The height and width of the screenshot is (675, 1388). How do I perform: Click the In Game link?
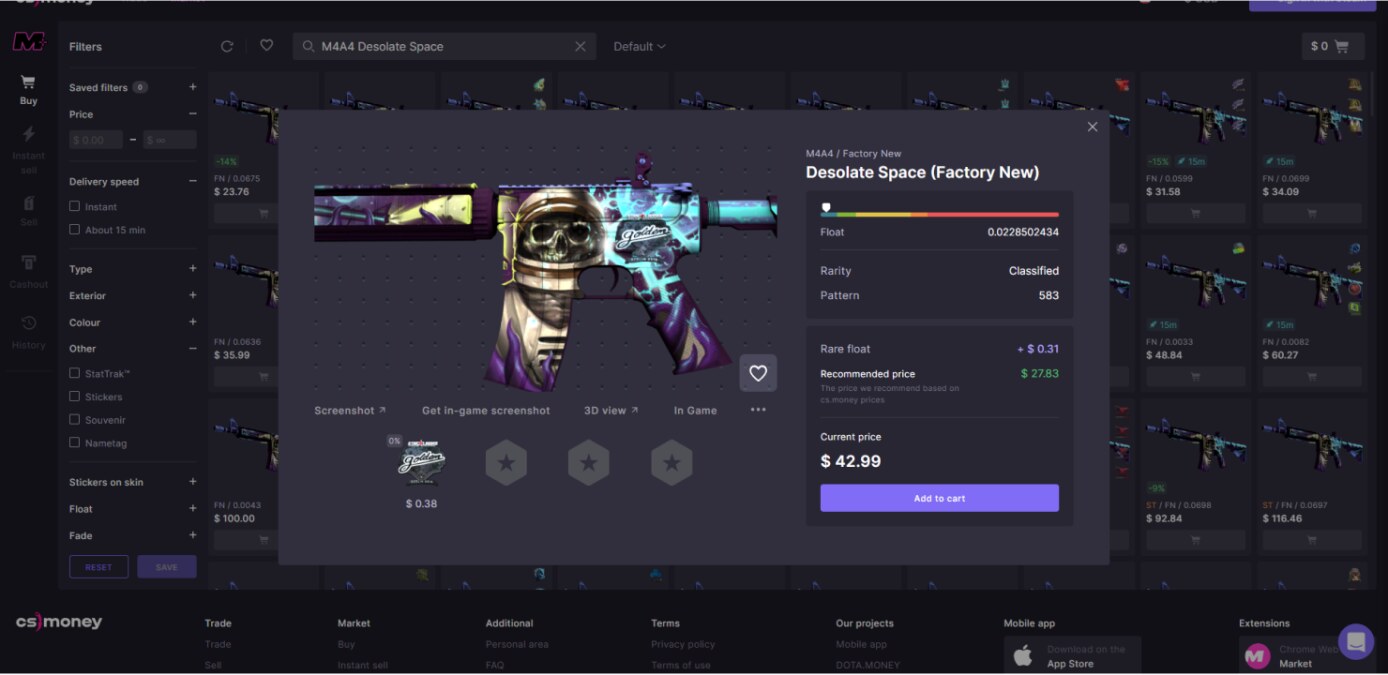point(695,410)
